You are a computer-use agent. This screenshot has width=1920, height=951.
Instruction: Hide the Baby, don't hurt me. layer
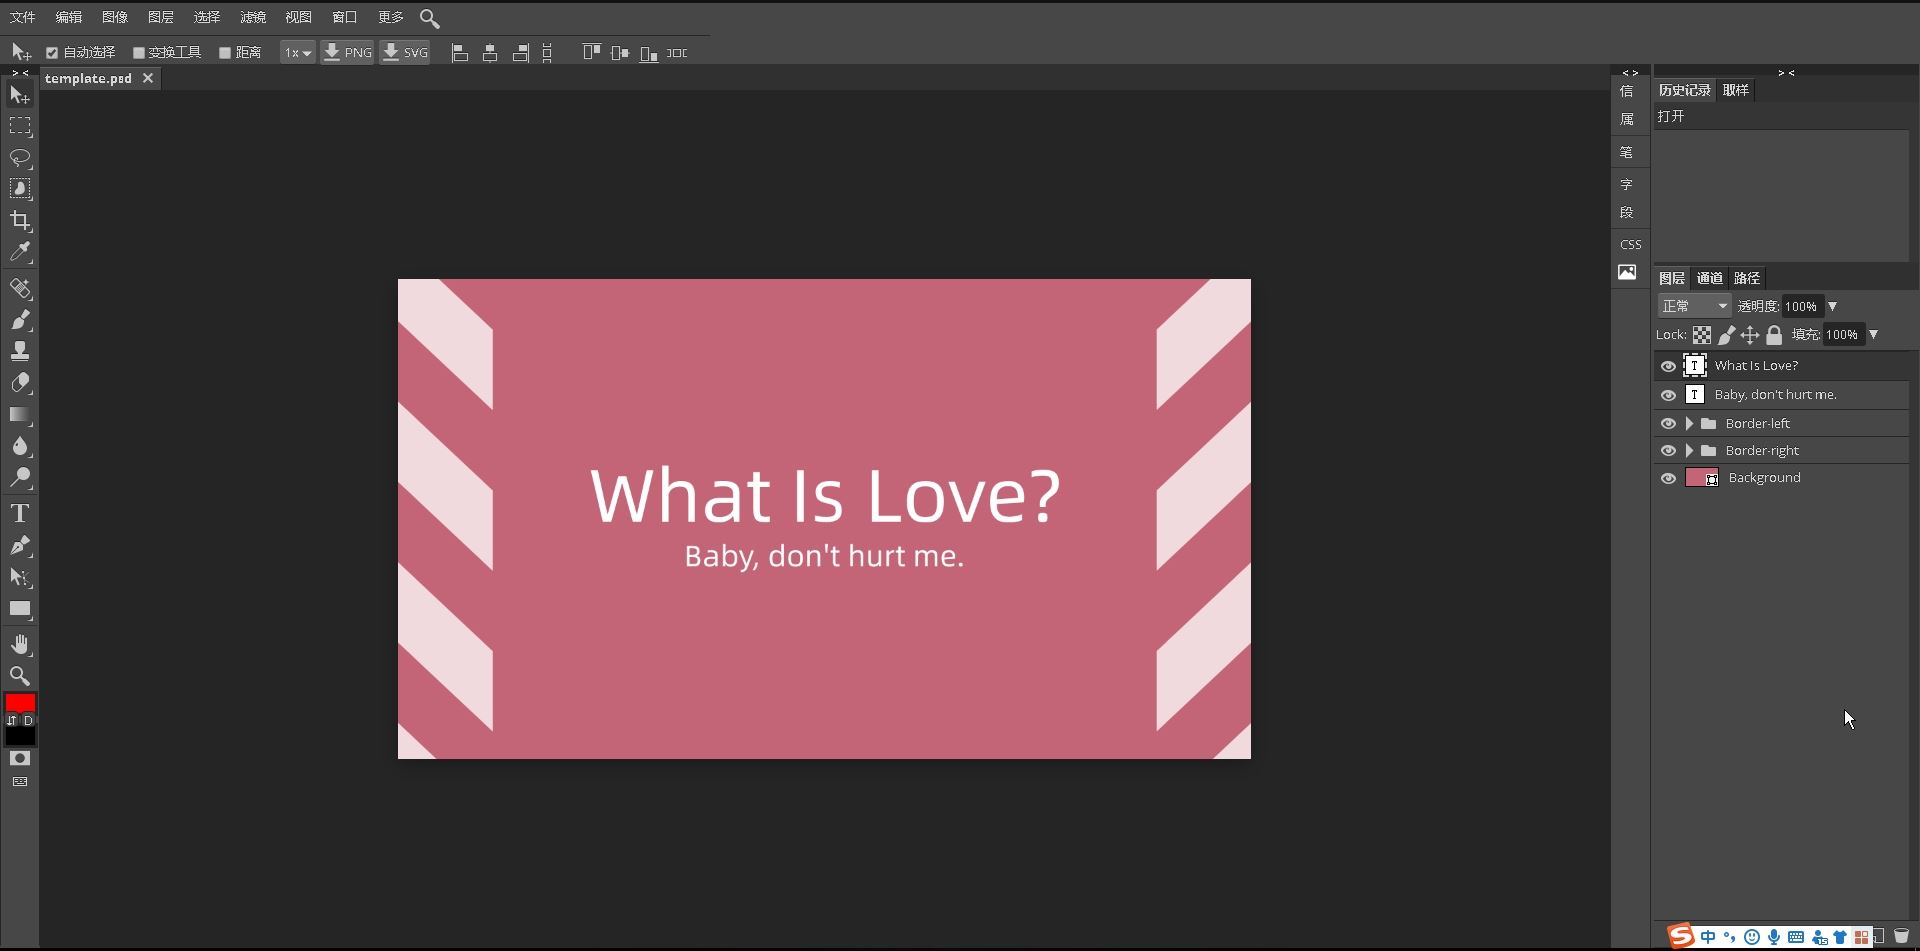coord(1668,395)
